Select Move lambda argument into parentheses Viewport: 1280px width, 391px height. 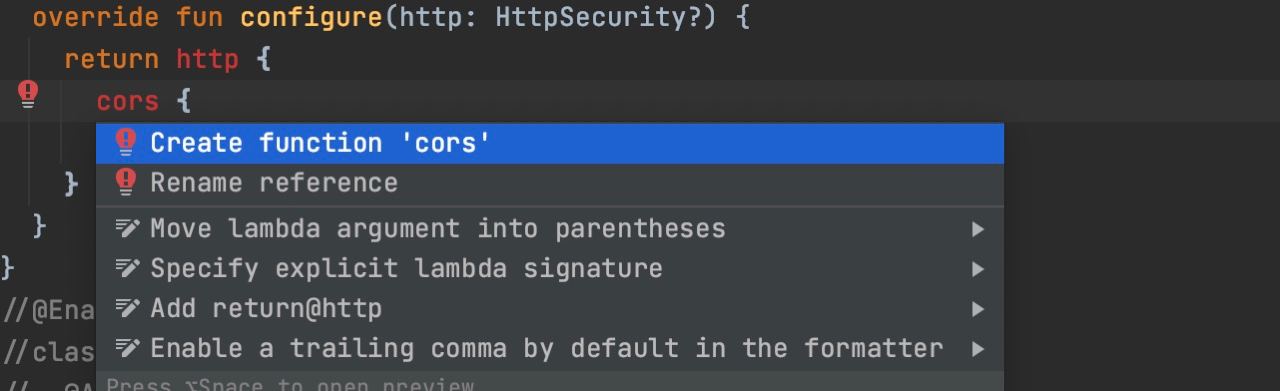550,228
